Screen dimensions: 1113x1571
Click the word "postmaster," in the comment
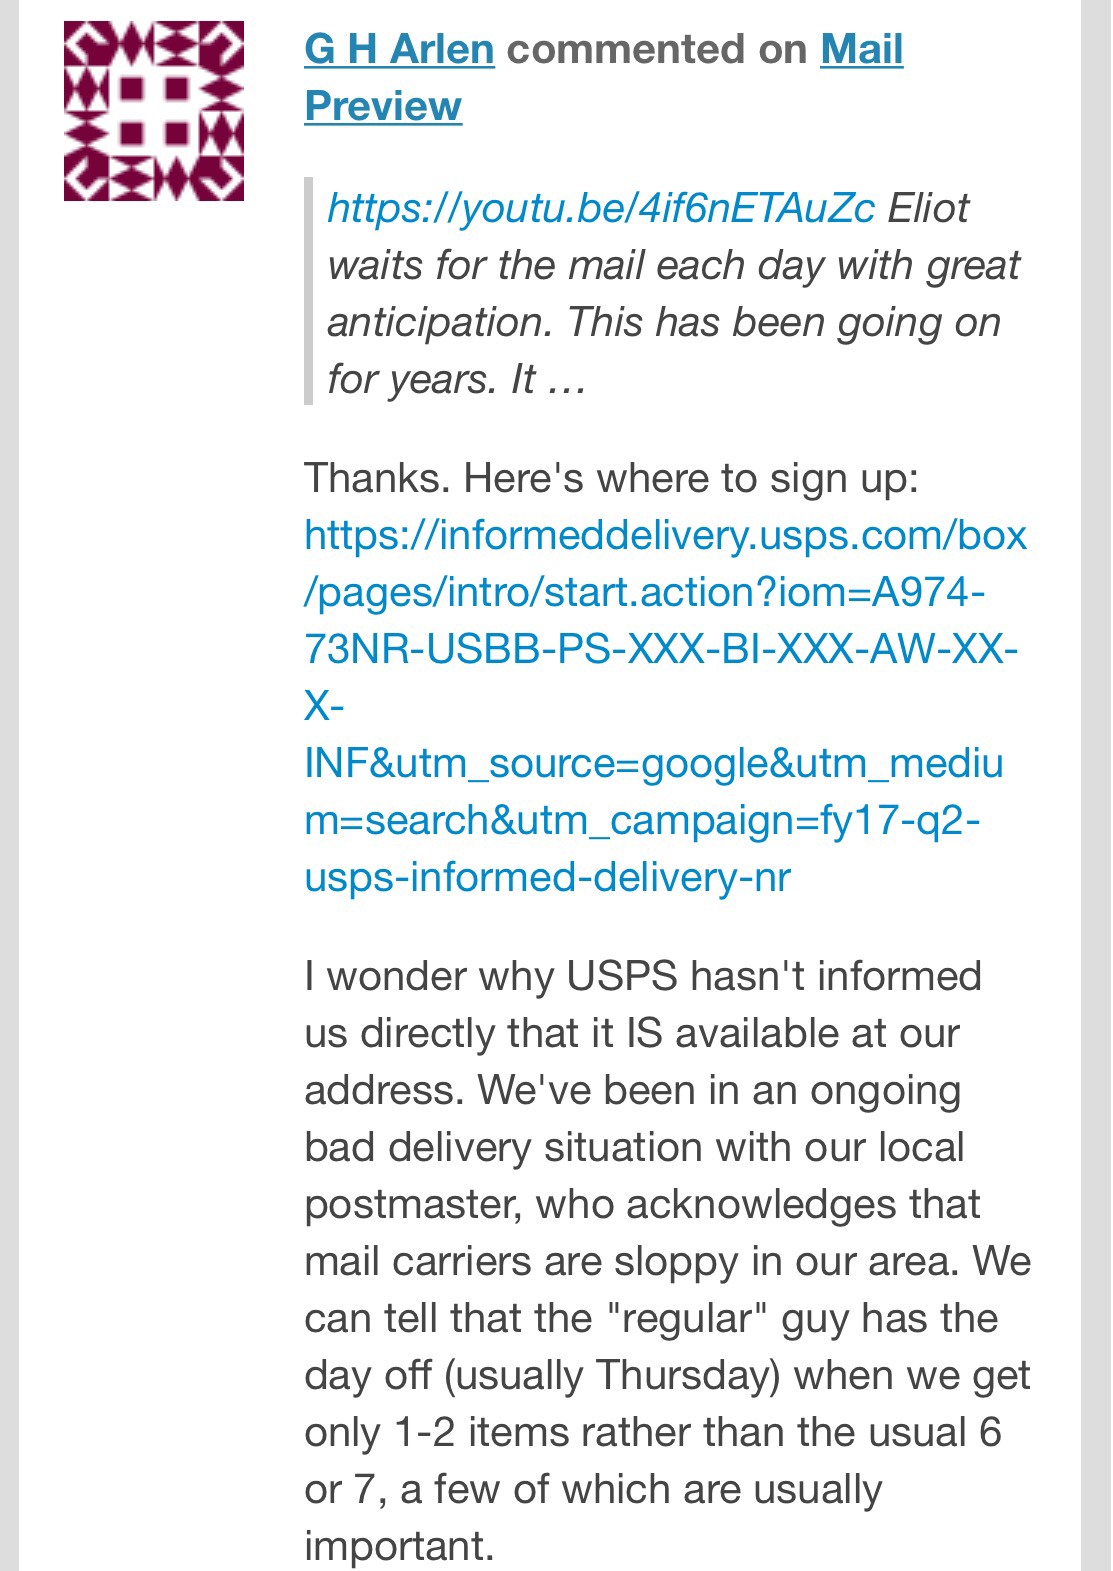point(412,1204)
